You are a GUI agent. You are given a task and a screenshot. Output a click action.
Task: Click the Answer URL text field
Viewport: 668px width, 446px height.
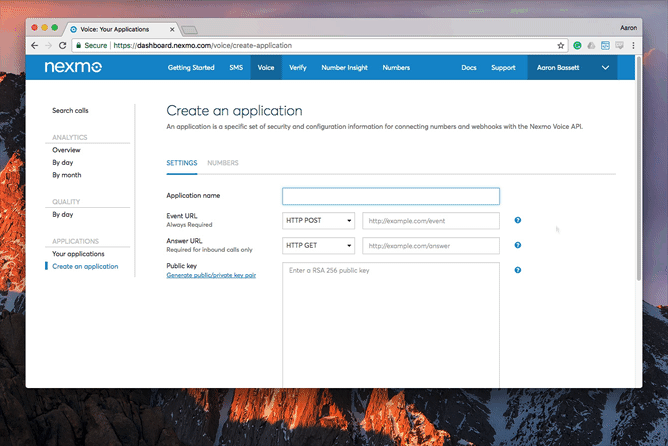tap(431, 246)
